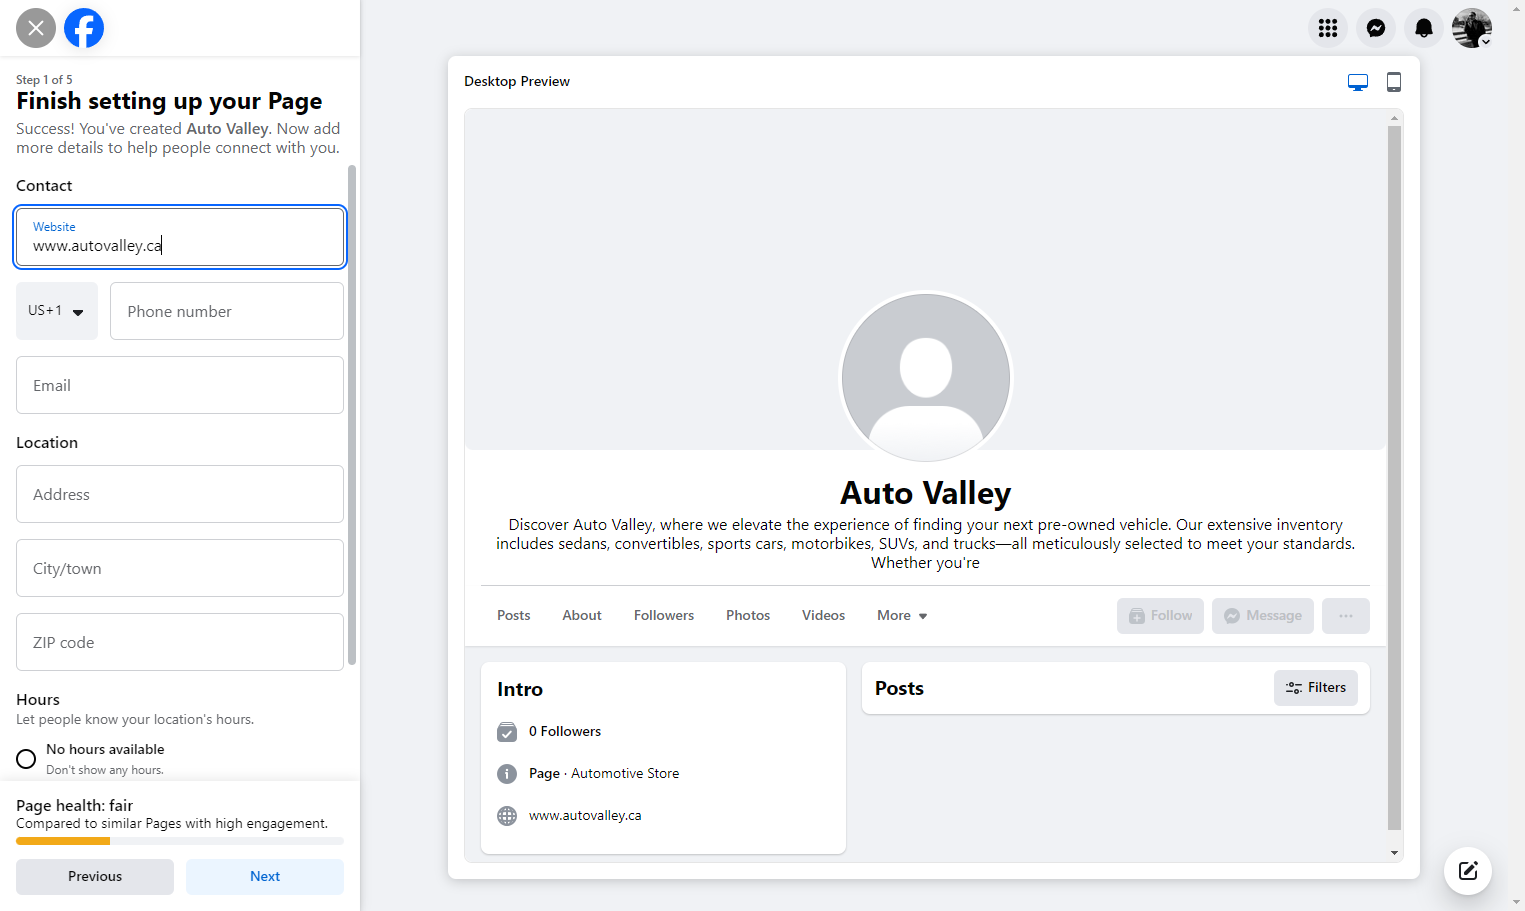The height and width of the screenshot is (911, 1525).
Task: Open the three-dots options button in preview
Action: 1346,616
